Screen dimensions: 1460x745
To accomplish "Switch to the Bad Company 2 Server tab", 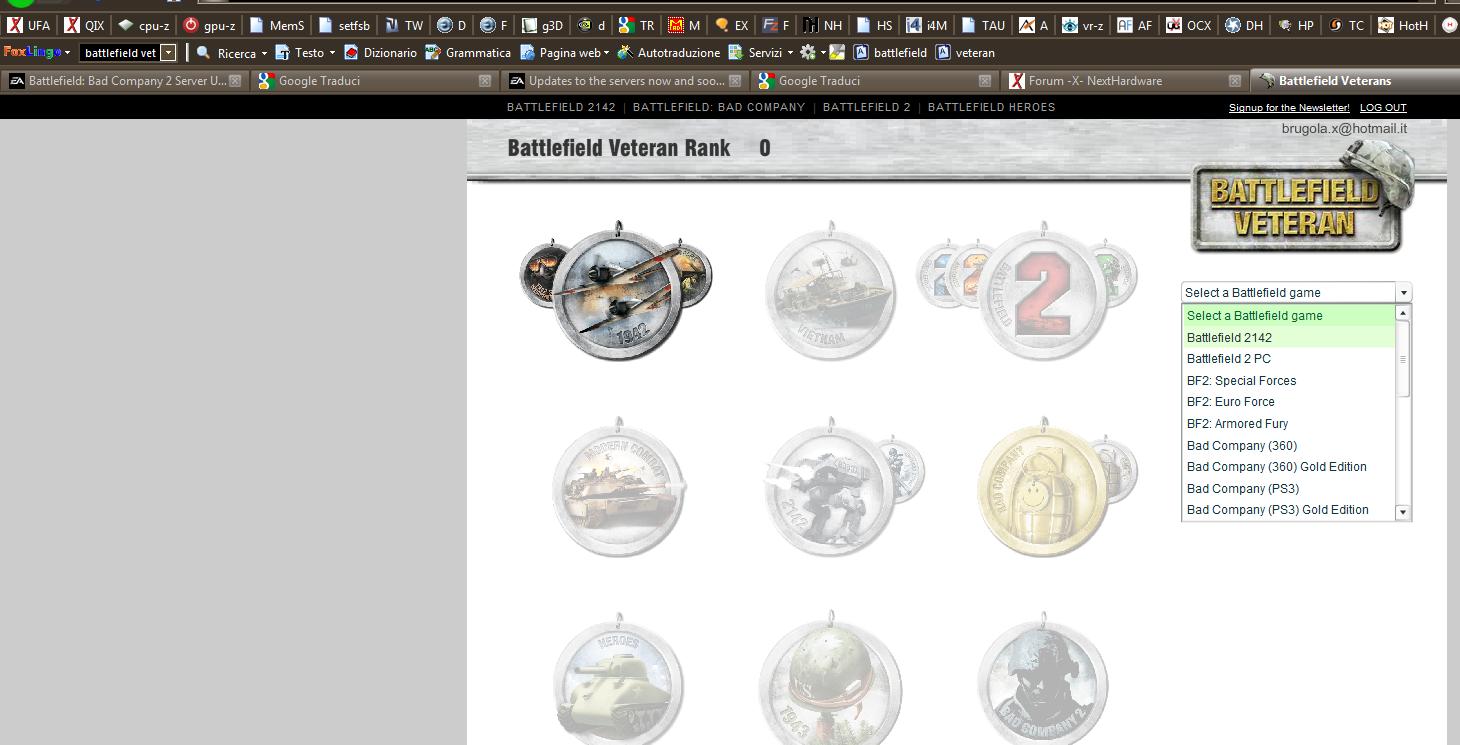I will pos(124,81).
